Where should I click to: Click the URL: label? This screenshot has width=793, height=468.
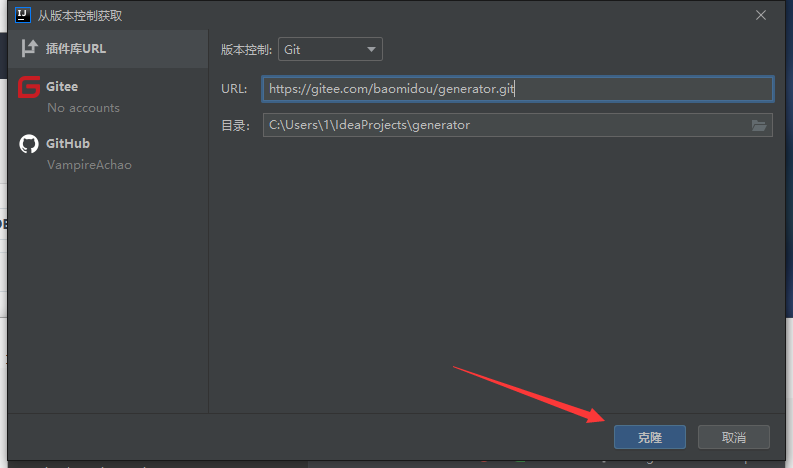pos(234,89)
